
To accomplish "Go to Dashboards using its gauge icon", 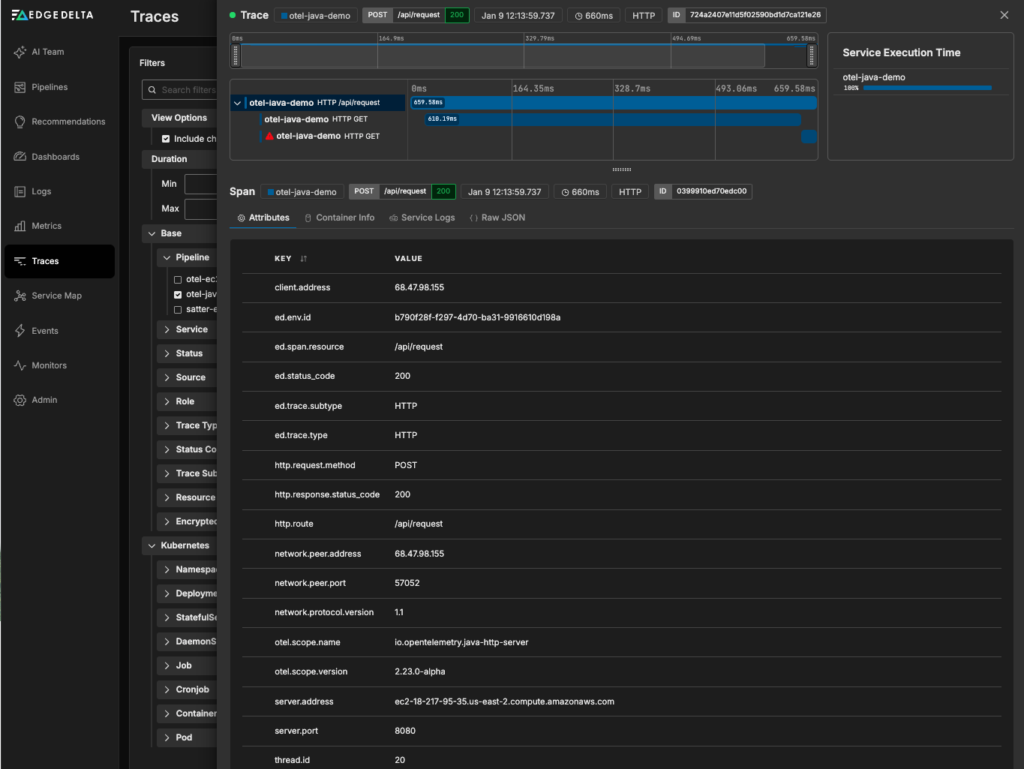I will coord(20,157).
